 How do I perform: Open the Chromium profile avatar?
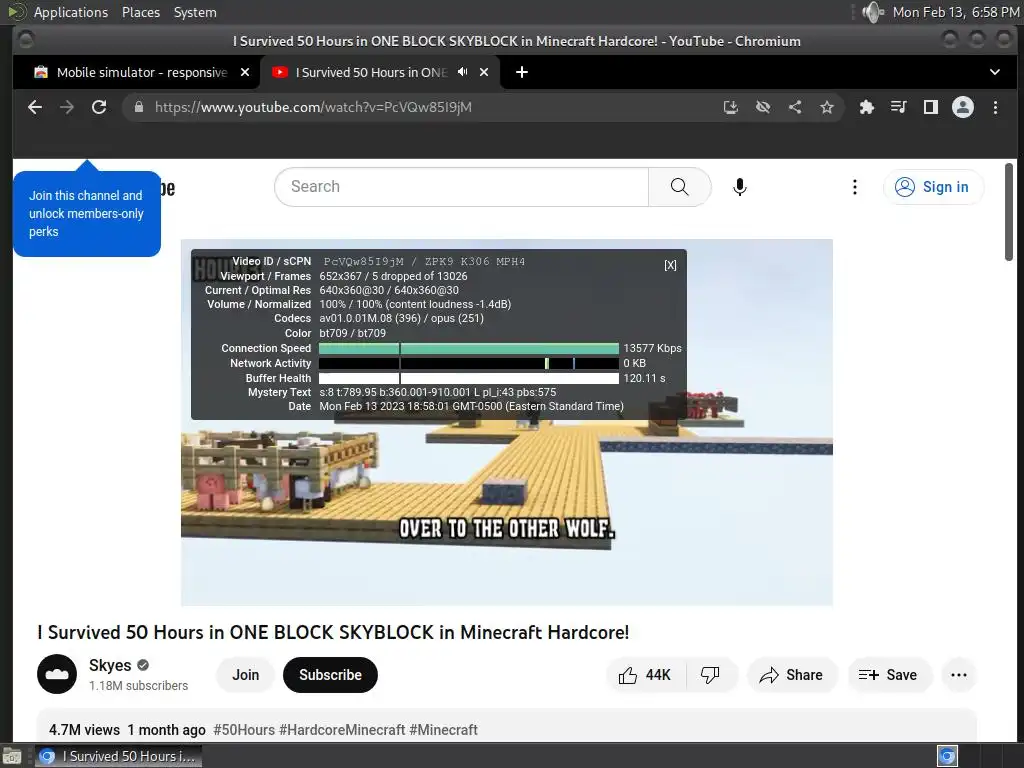[x=963, y=107]
